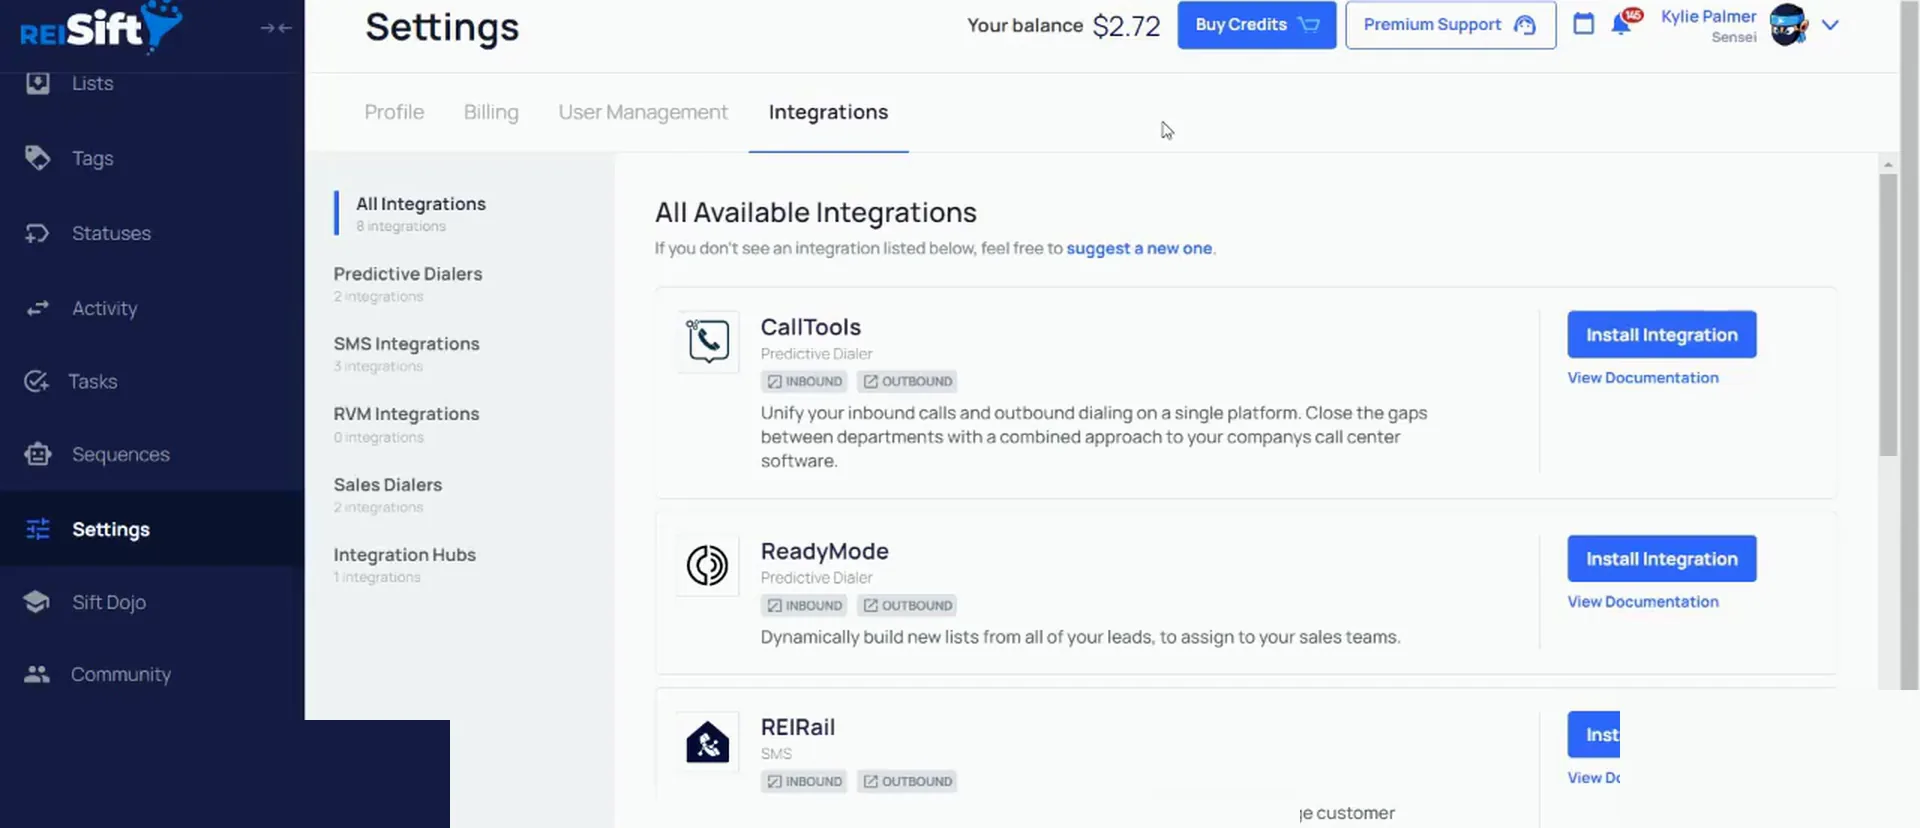Filter by Sales Dialers
1920x828 pixels.
click(388, 495)
